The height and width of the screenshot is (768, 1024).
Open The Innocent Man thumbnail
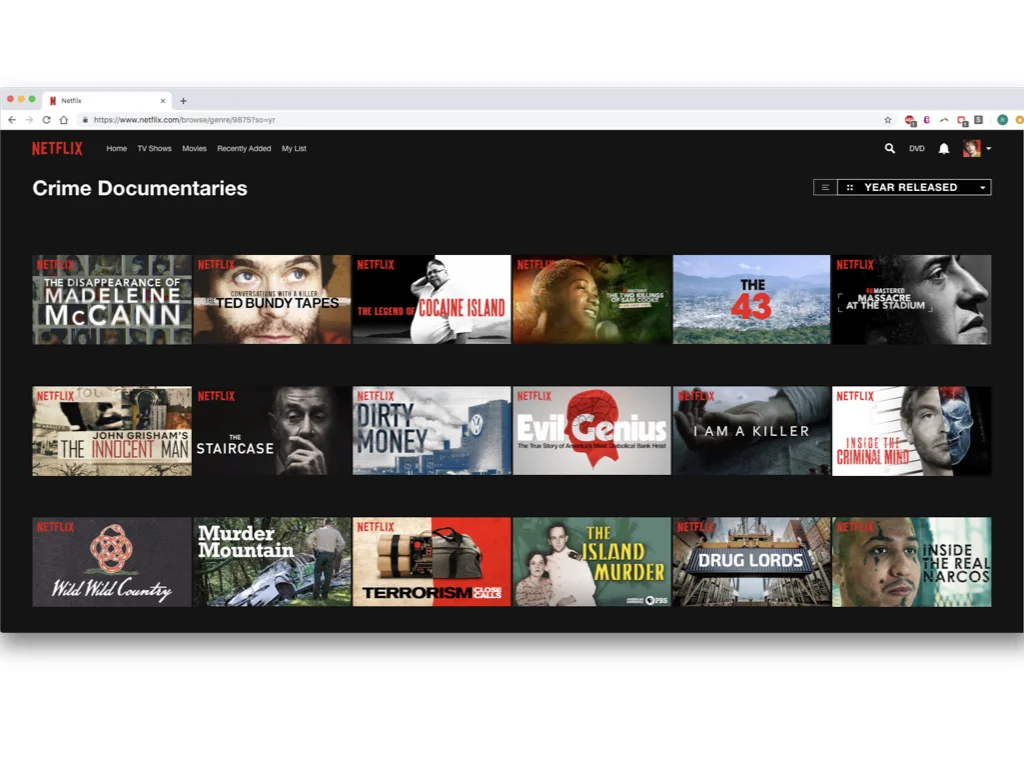coord(112,431)
